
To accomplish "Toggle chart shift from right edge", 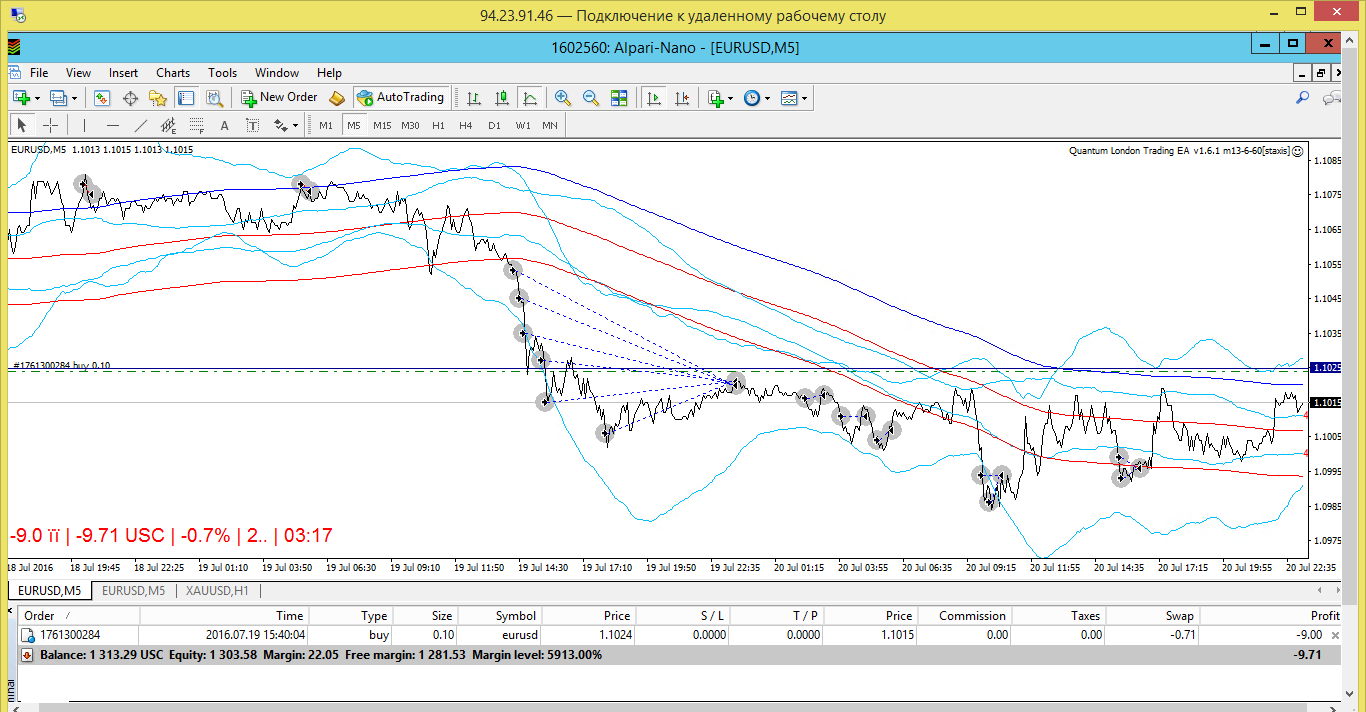I will pyautogui.click(x=682, y=98).
